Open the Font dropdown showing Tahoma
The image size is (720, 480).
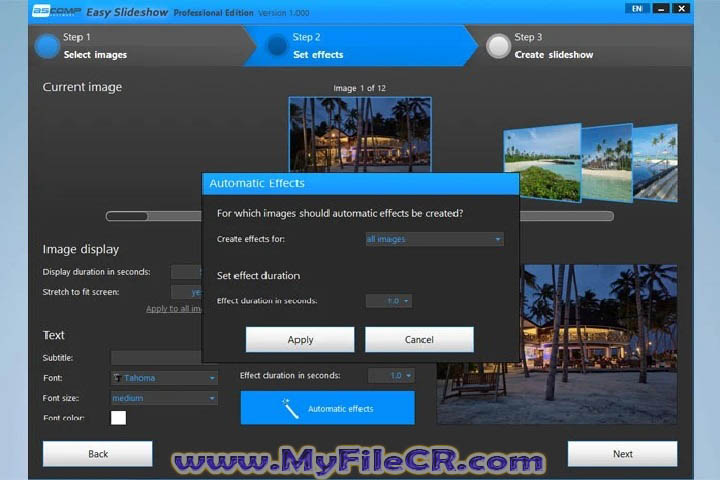coord(164,378)
